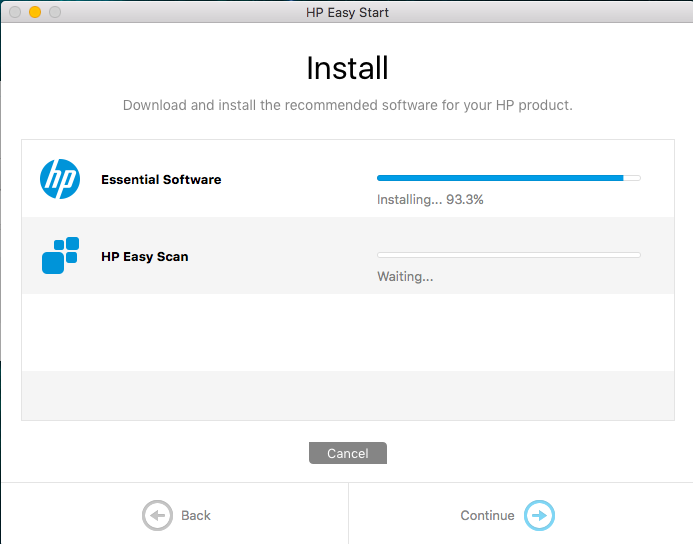This screenshot has height=544, width=693.
Task: Click the HP Easy Scan squares icon
Action: [61, 255]
